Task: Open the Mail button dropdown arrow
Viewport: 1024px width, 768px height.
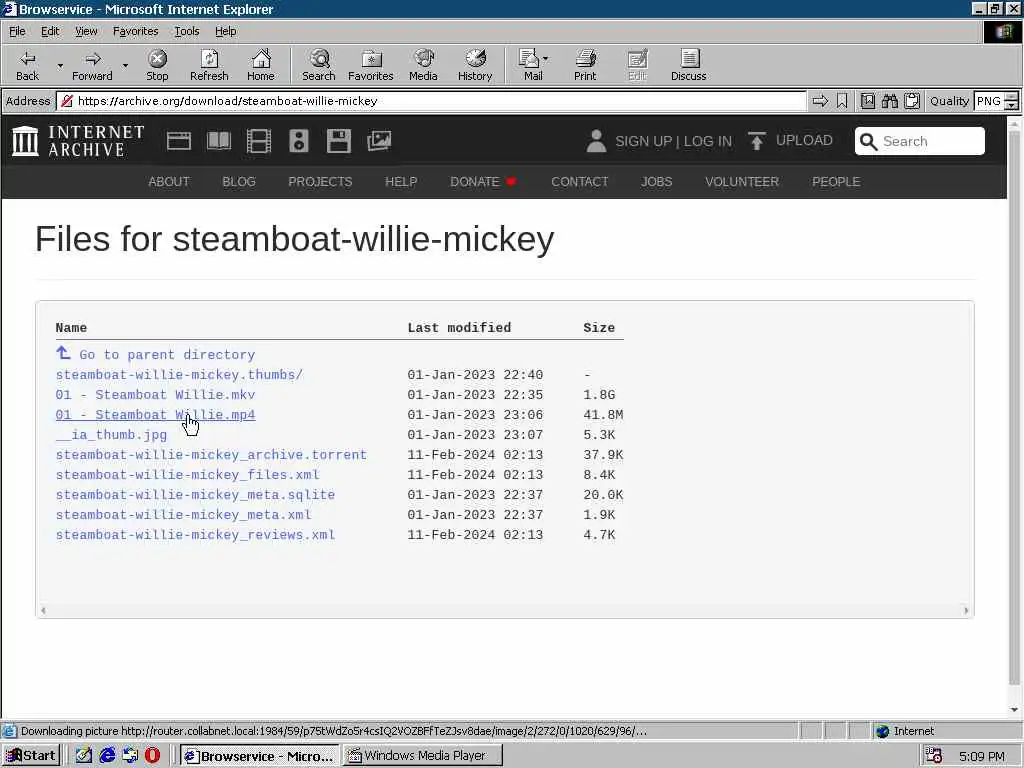Action: coord(546,59)
